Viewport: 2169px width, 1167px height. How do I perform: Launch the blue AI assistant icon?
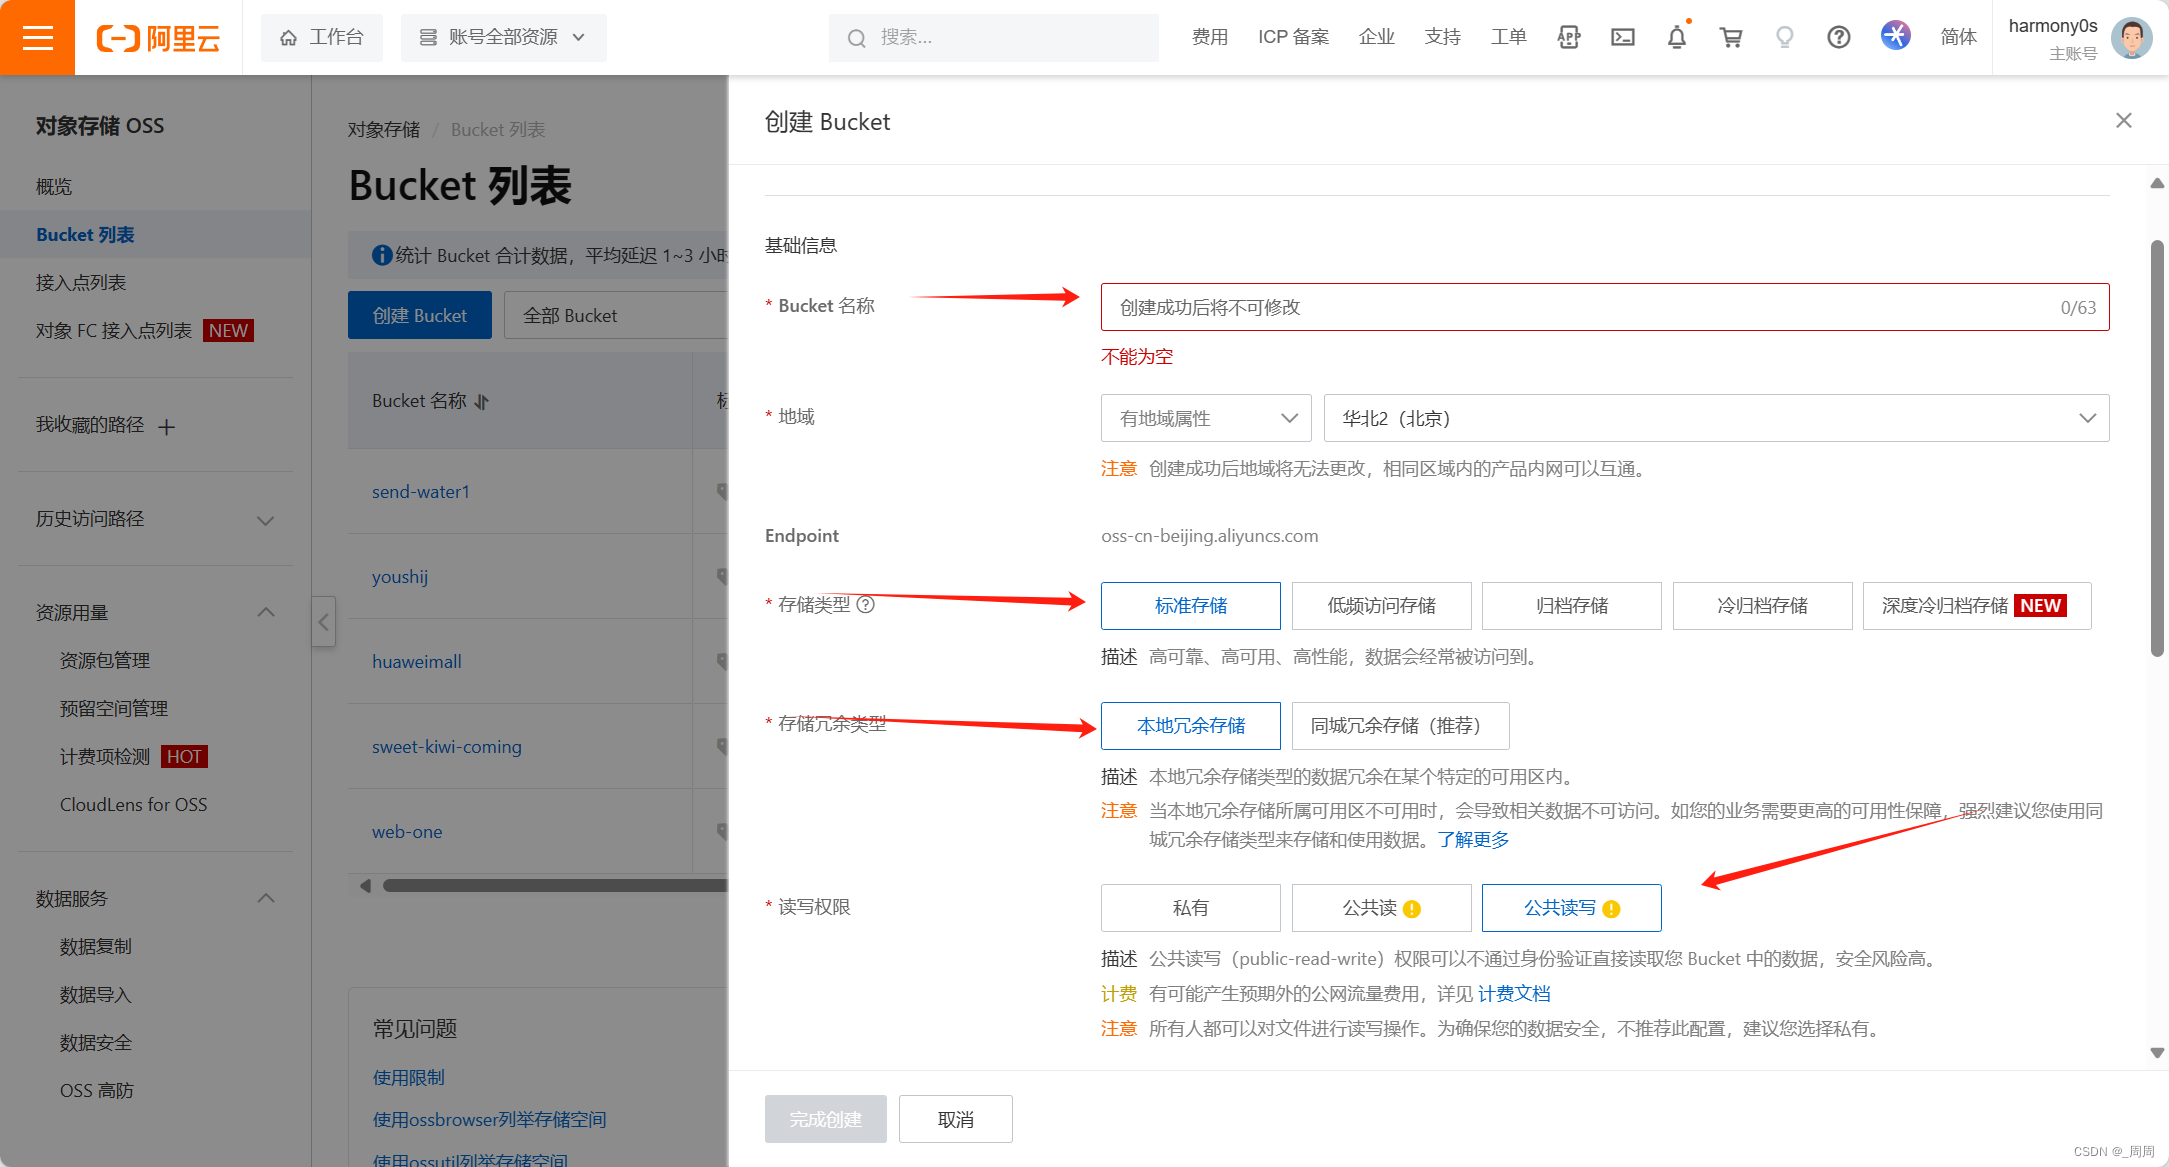point(1895,35)
